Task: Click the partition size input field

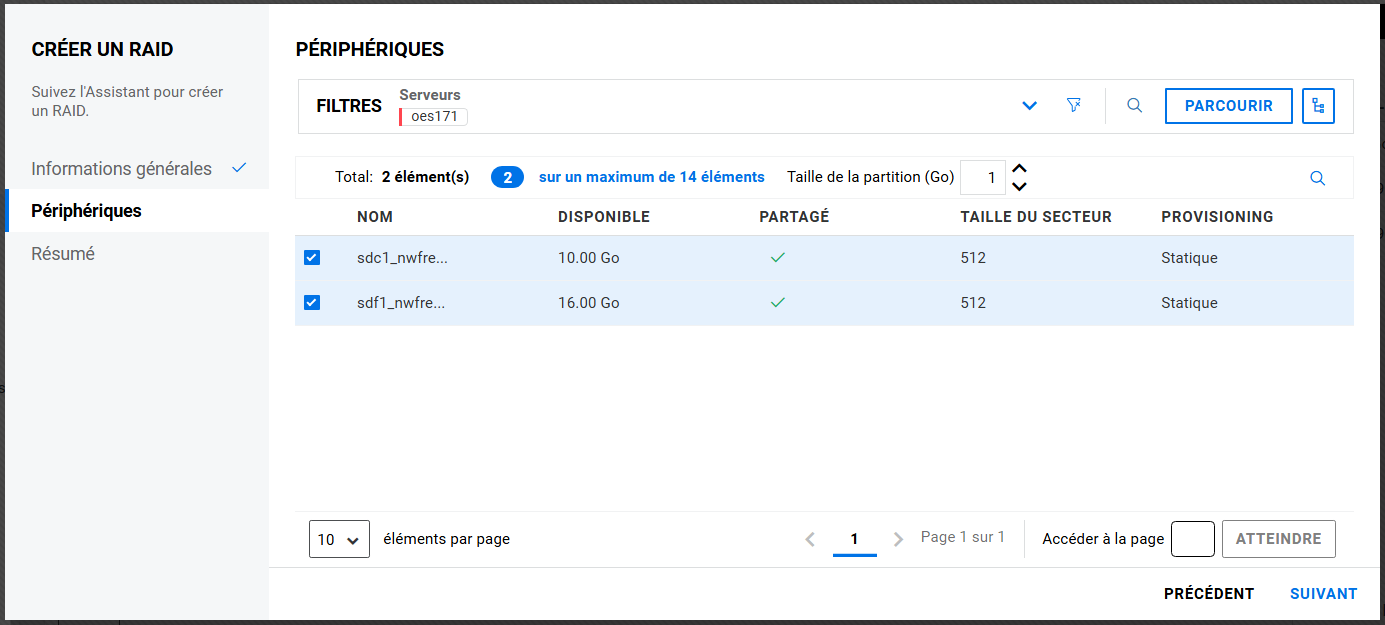Action: click(982, 178)
